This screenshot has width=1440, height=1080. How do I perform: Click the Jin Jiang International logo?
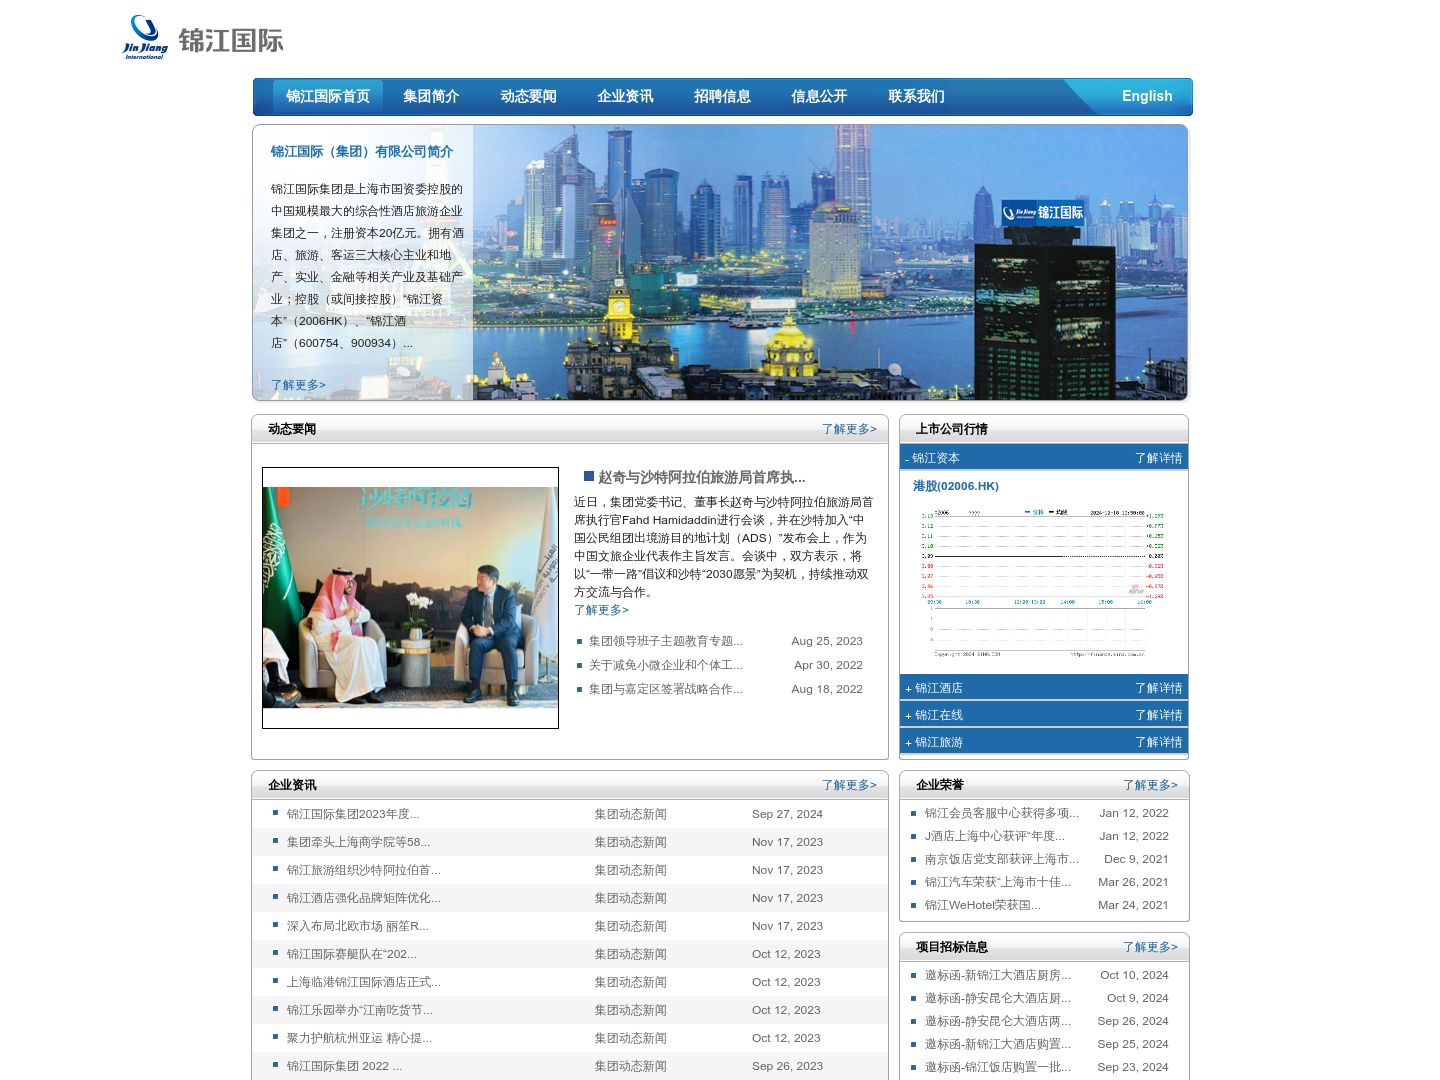coord(203,38)
